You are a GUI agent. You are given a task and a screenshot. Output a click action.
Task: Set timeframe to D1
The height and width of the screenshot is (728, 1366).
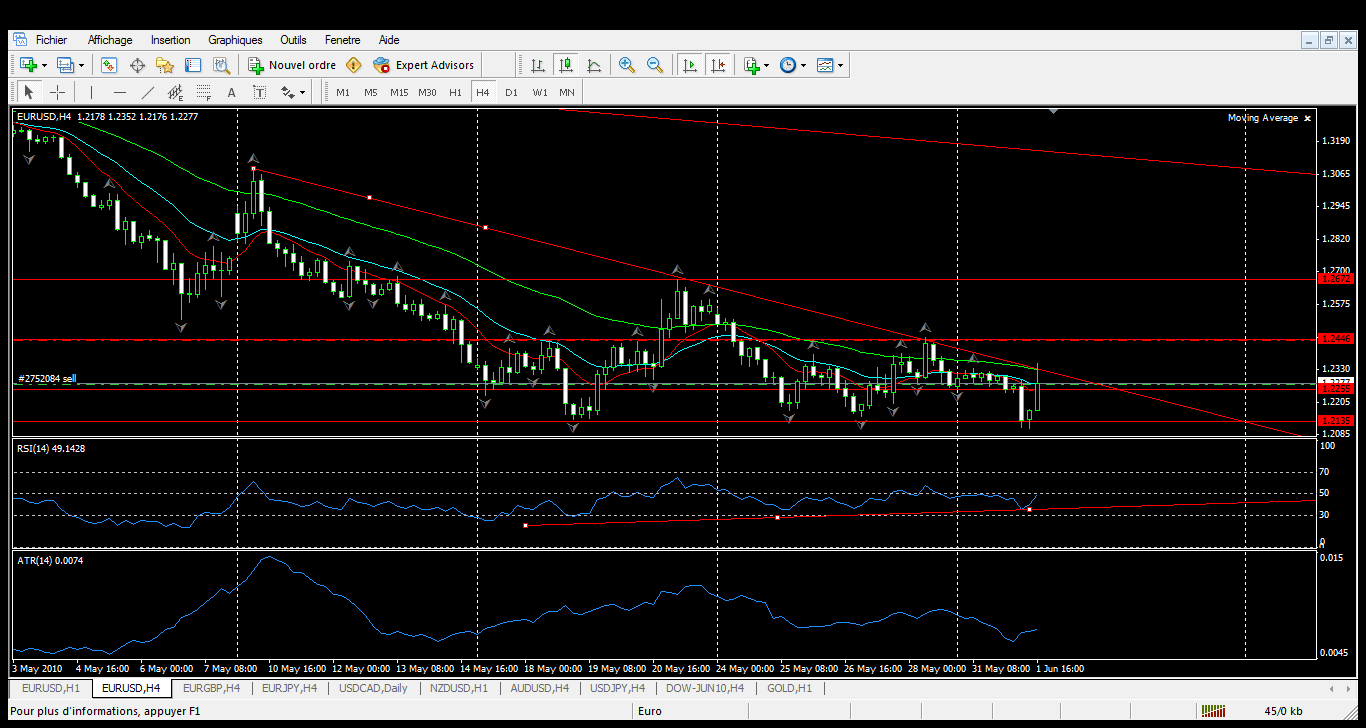point(511,92)
